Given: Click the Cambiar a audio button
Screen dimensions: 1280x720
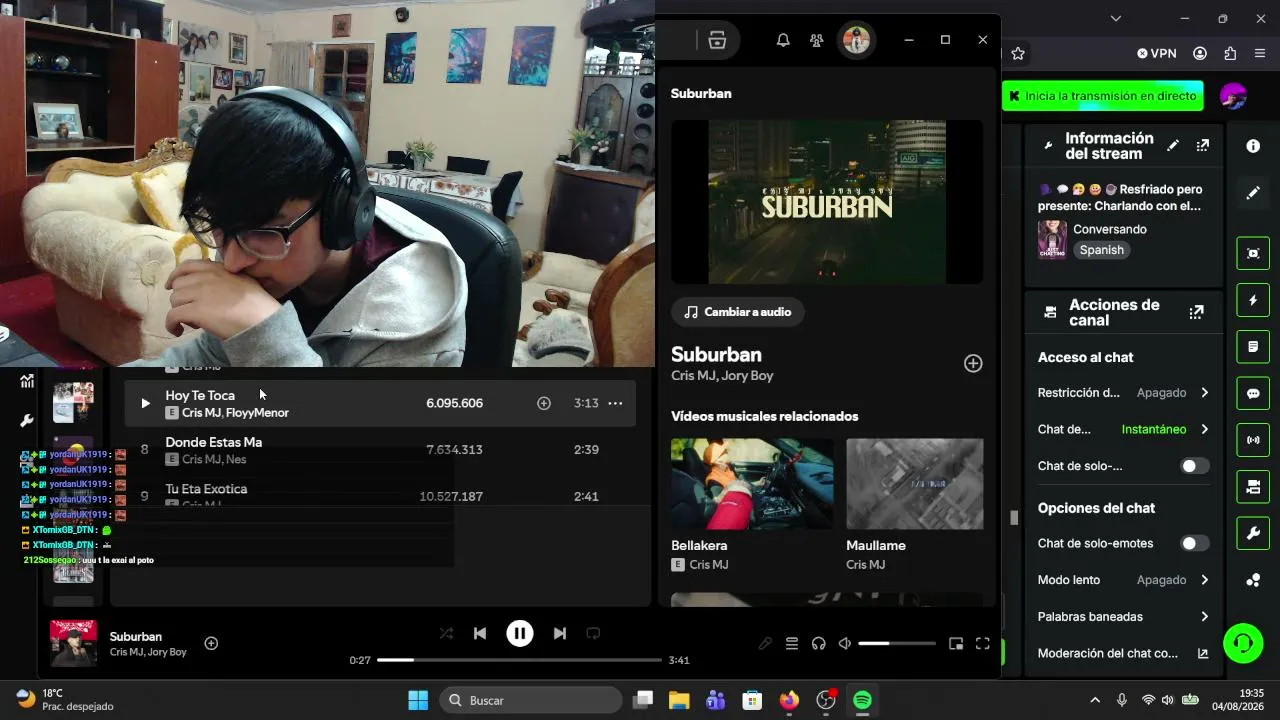Looking at the screenshot, I should [x=738, y=312].
